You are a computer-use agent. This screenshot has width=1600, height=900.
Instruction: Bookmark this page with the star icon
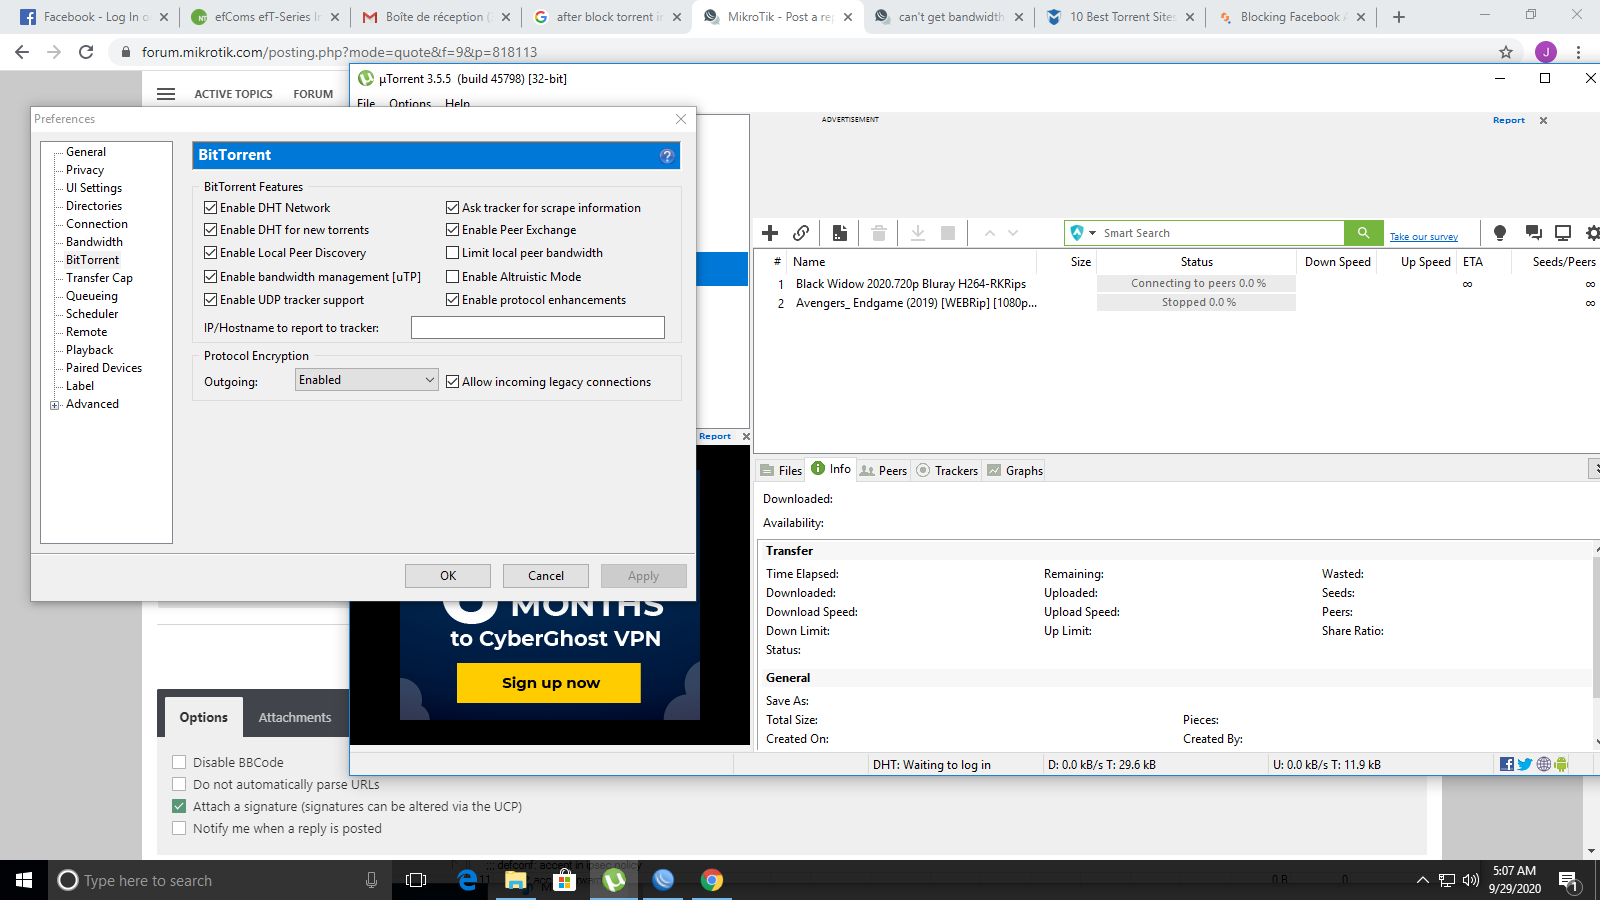(1506, 52)
